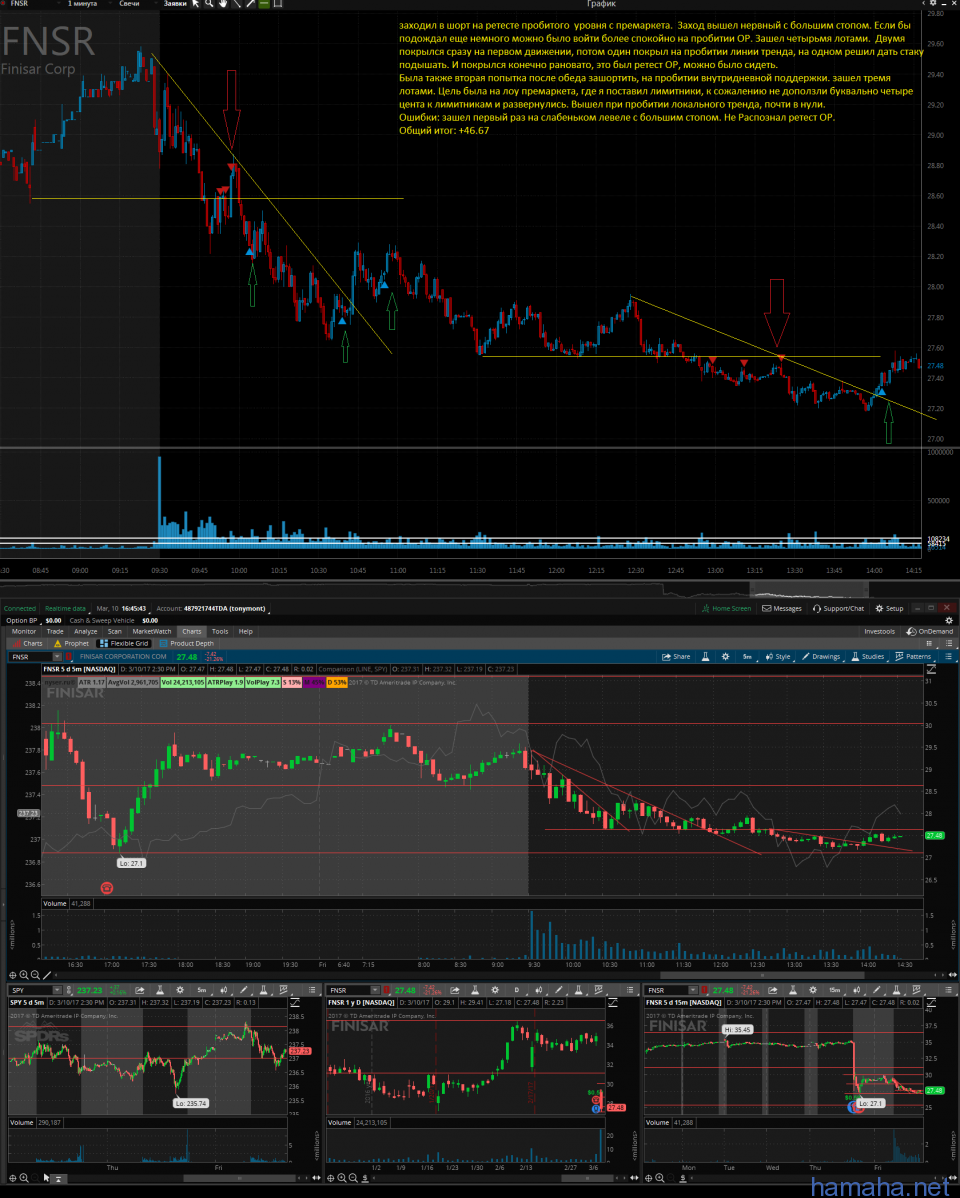The height and width of the screenshot is (1198, 960).
Task: Open the list menu icon right of Patterns
Action: (x=949, y=657)
